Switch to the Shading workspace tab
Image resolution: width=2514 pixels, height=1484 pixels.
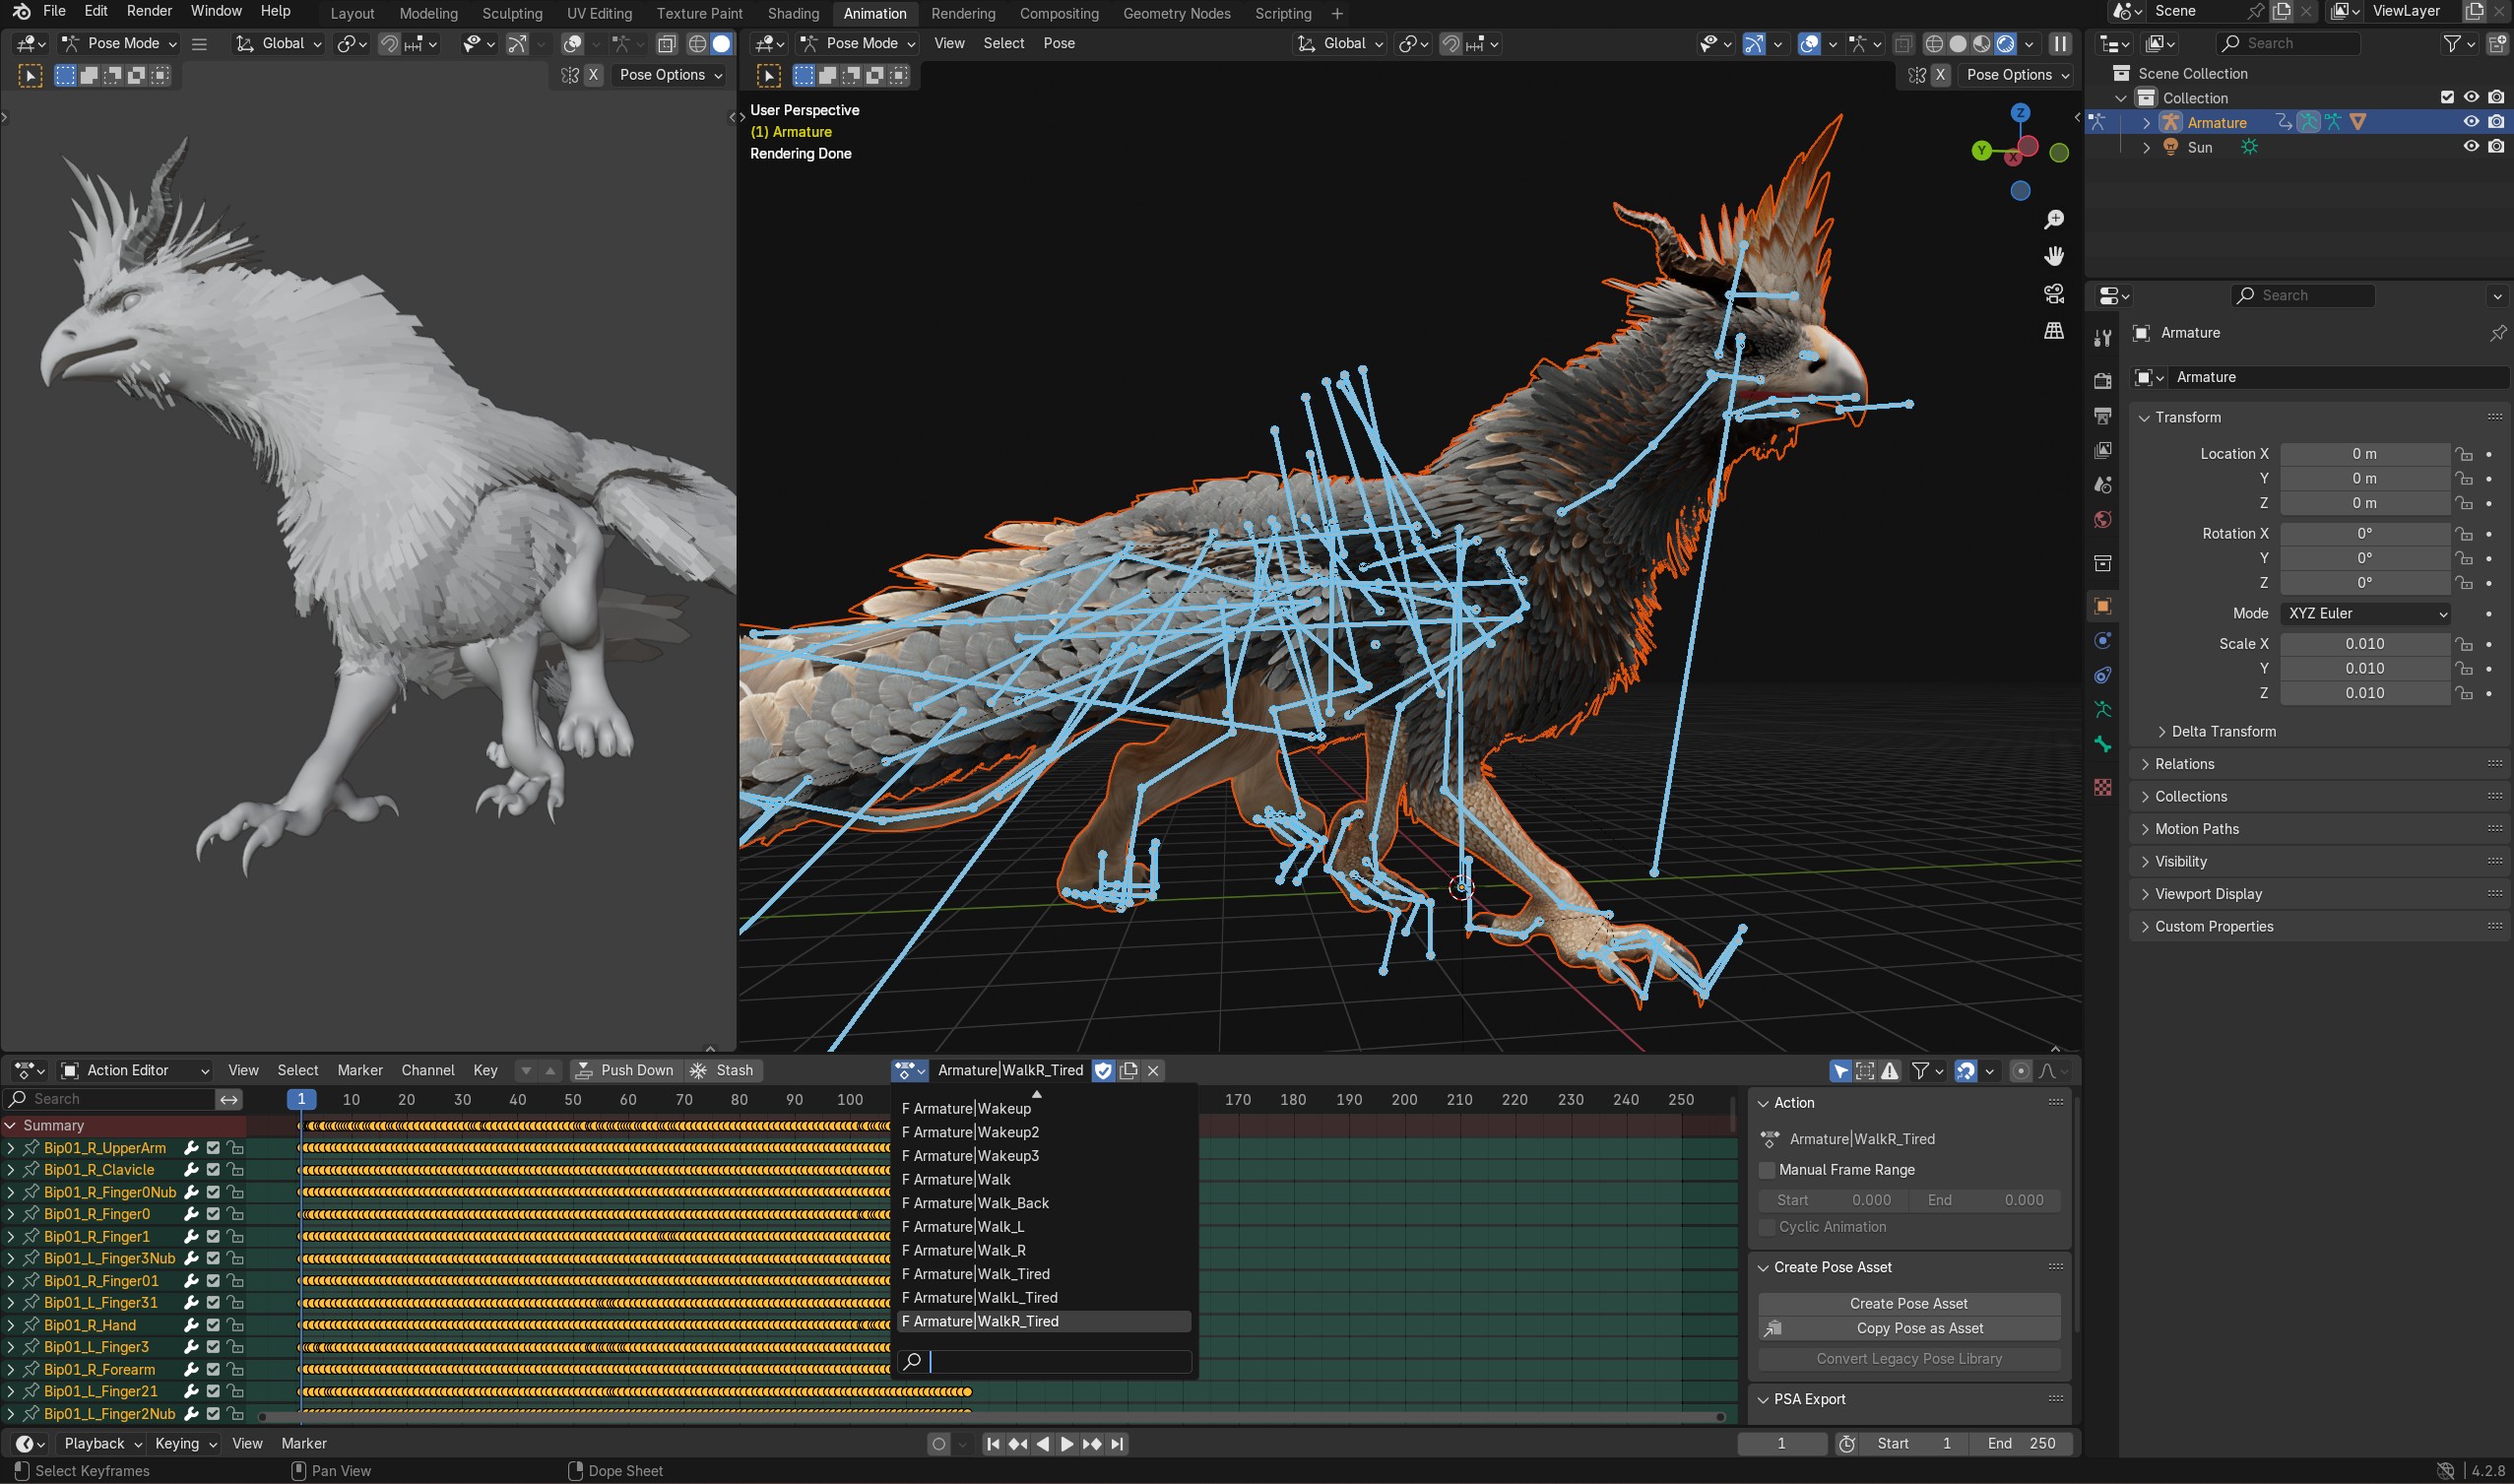(792, 13)
